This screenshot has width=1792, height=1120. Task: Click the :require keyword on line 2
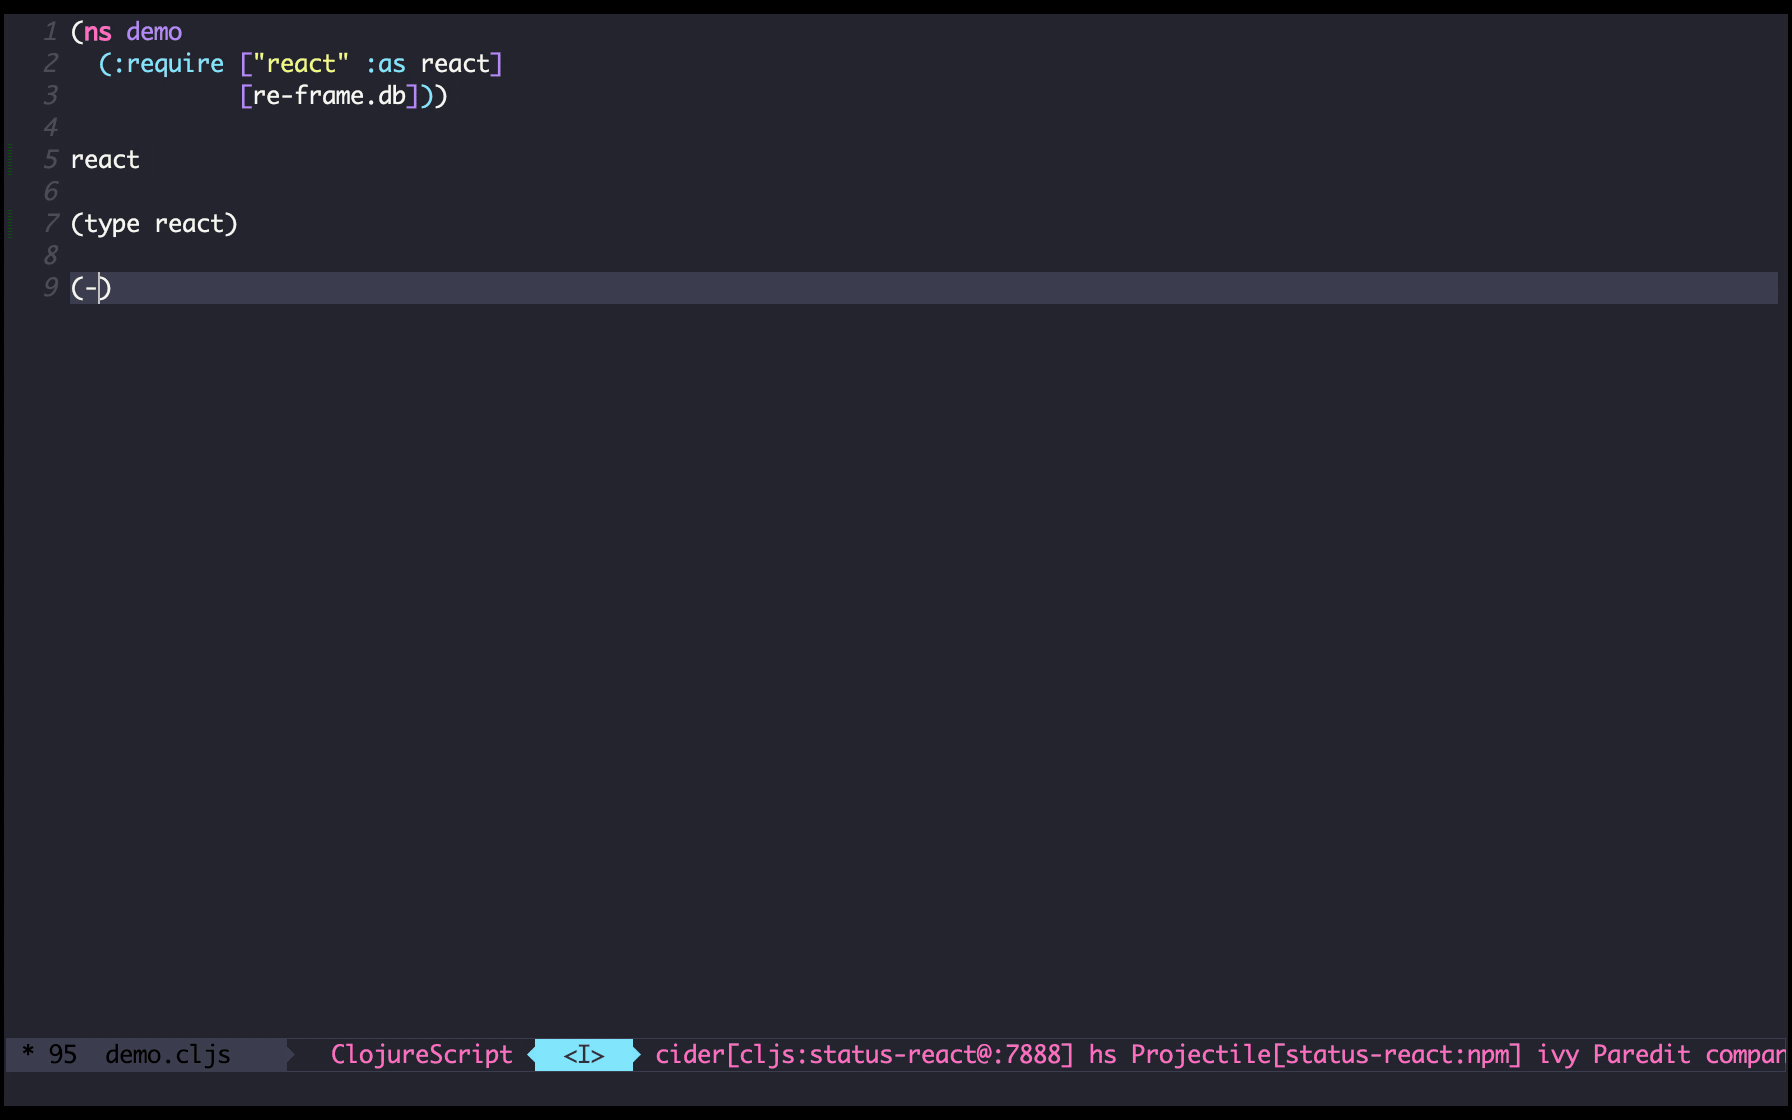[x=168, y=64]
